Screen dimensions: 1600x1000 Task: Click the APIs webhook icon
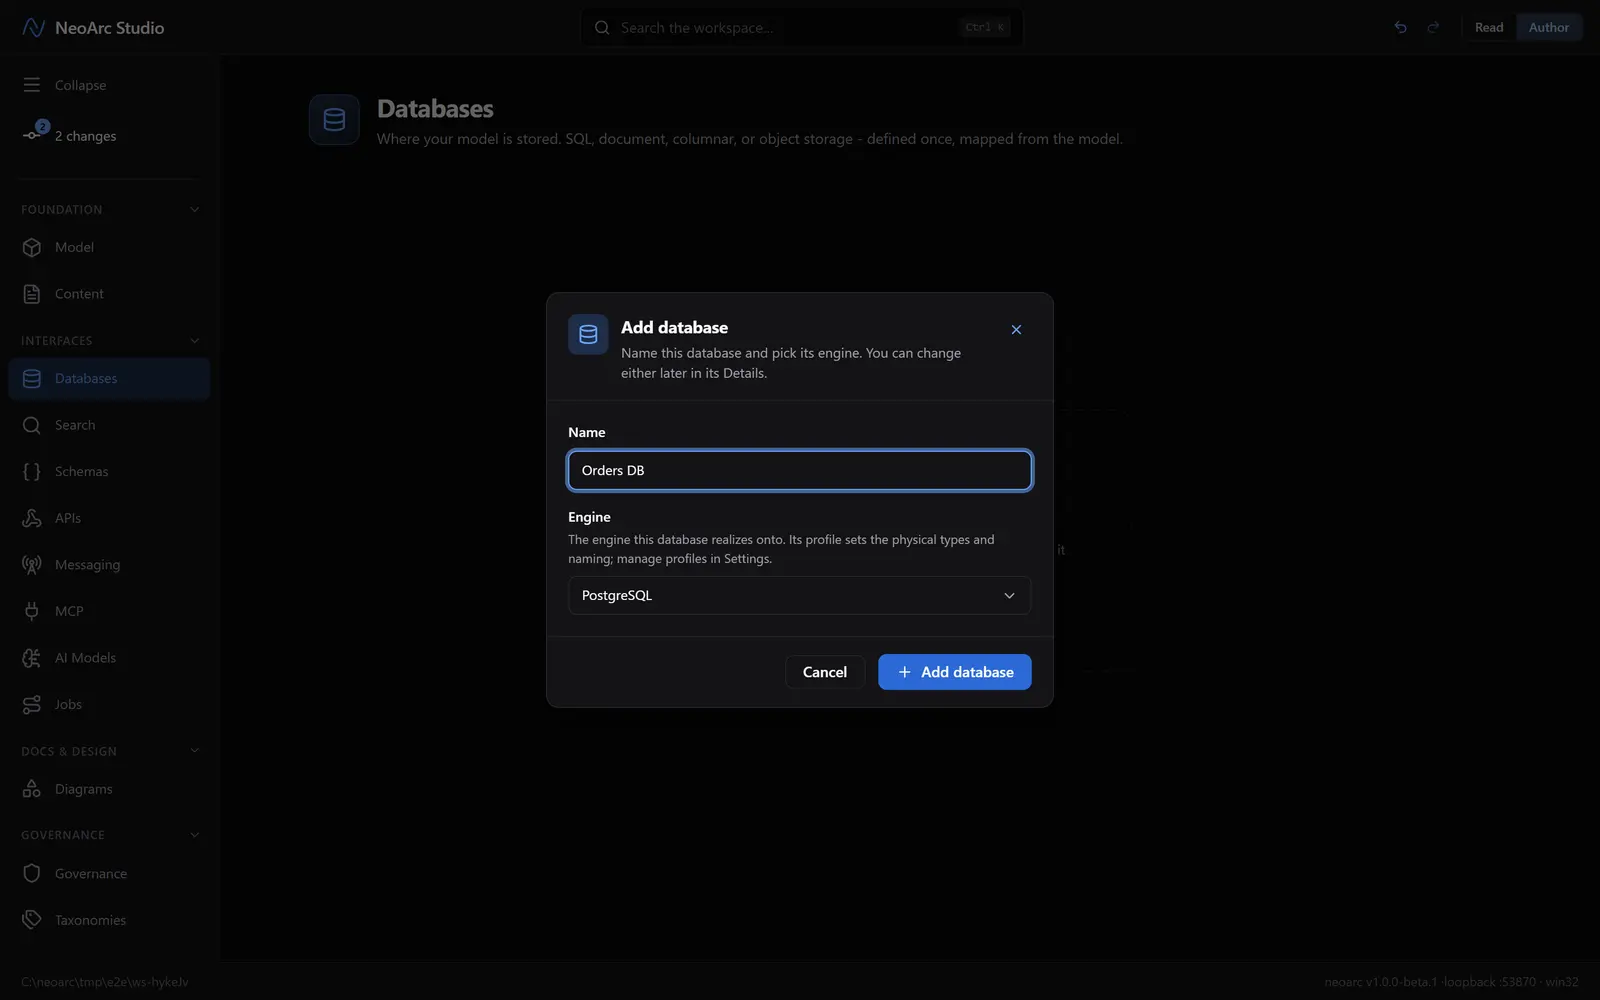point(32,518)
